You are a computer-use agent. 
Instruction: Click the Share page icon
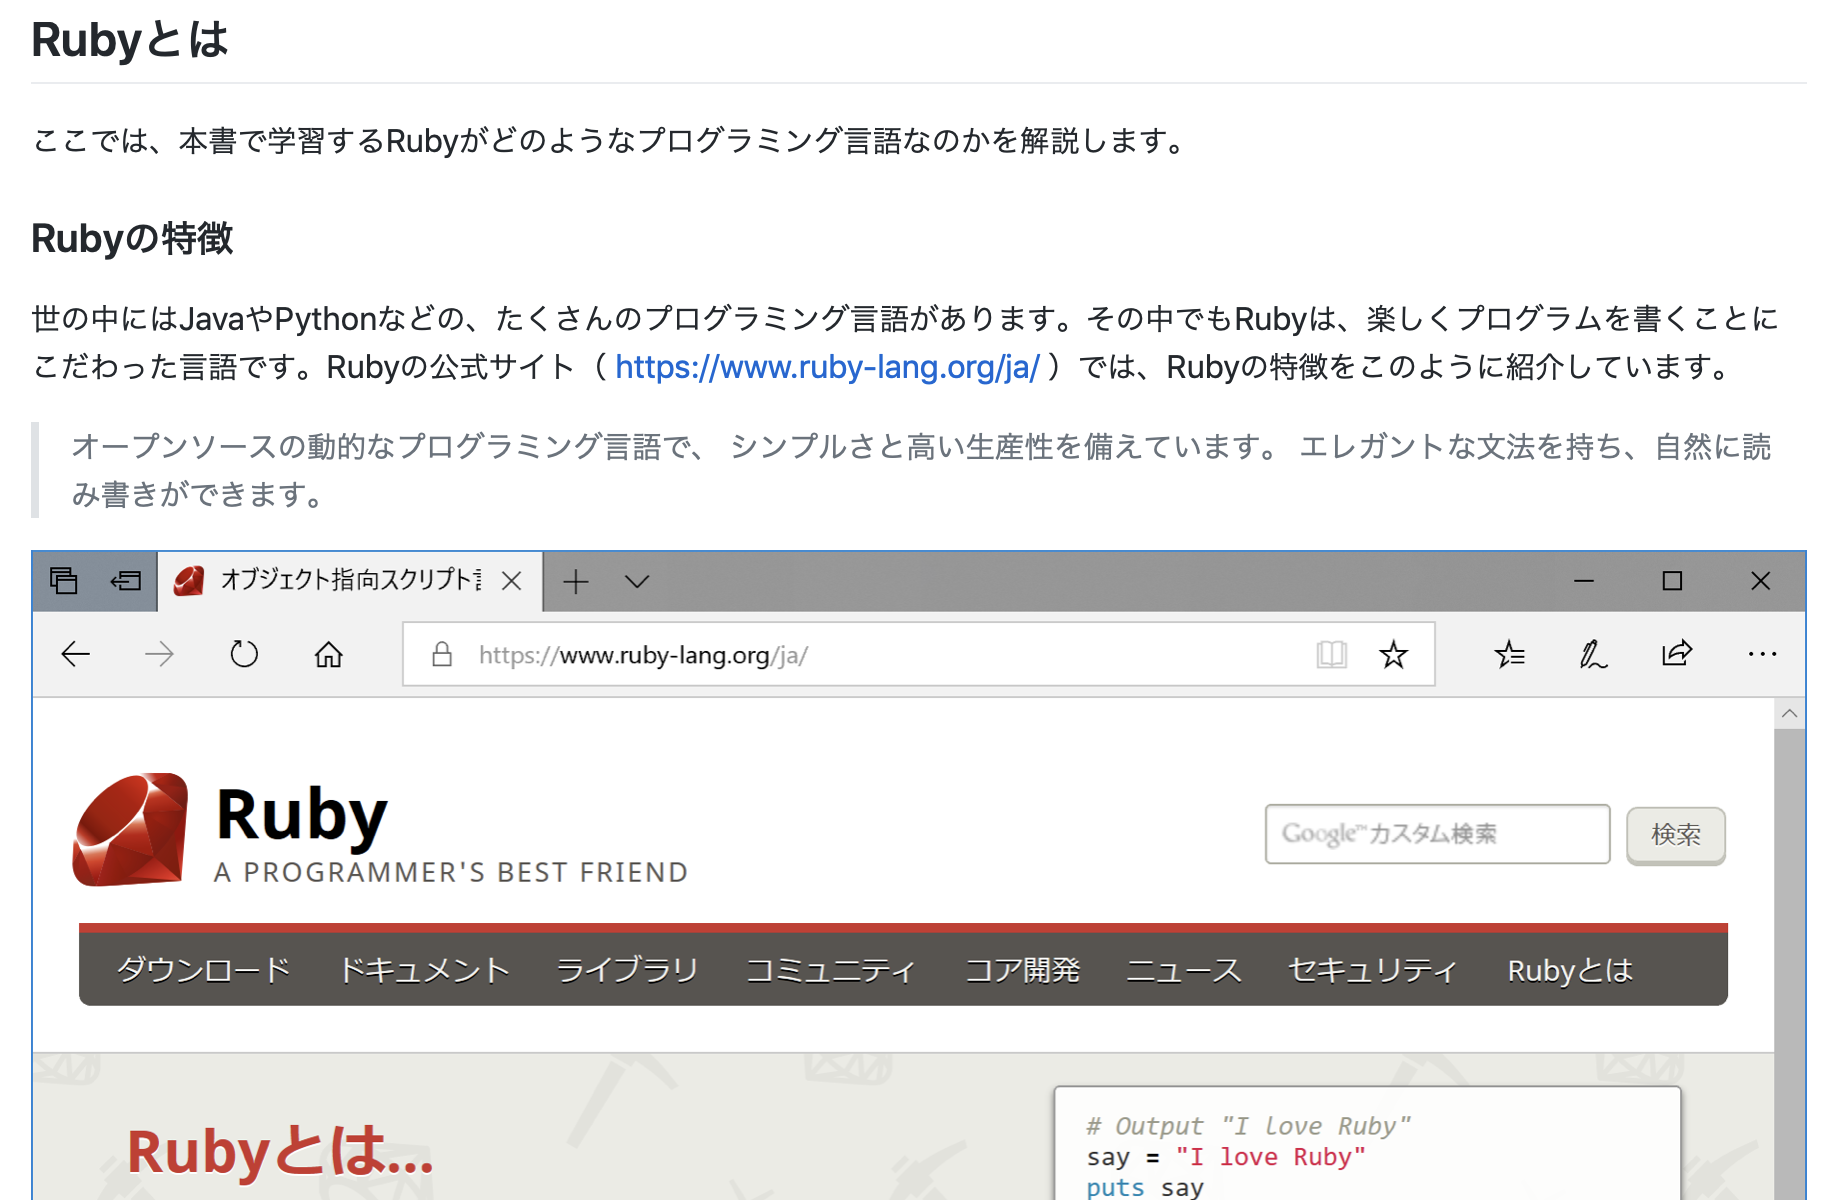[1677, 654]
